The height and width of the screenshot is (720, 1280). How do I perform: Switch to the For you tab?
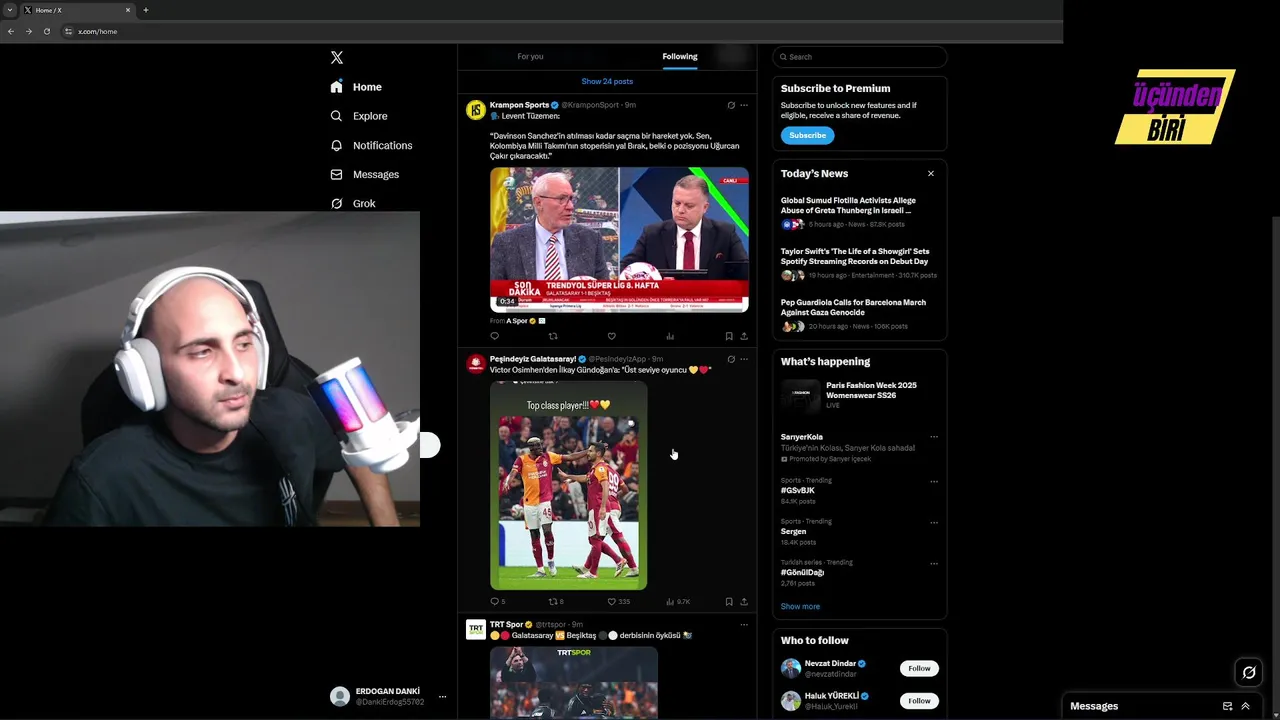pyautogui.click(x=530, y=57)
